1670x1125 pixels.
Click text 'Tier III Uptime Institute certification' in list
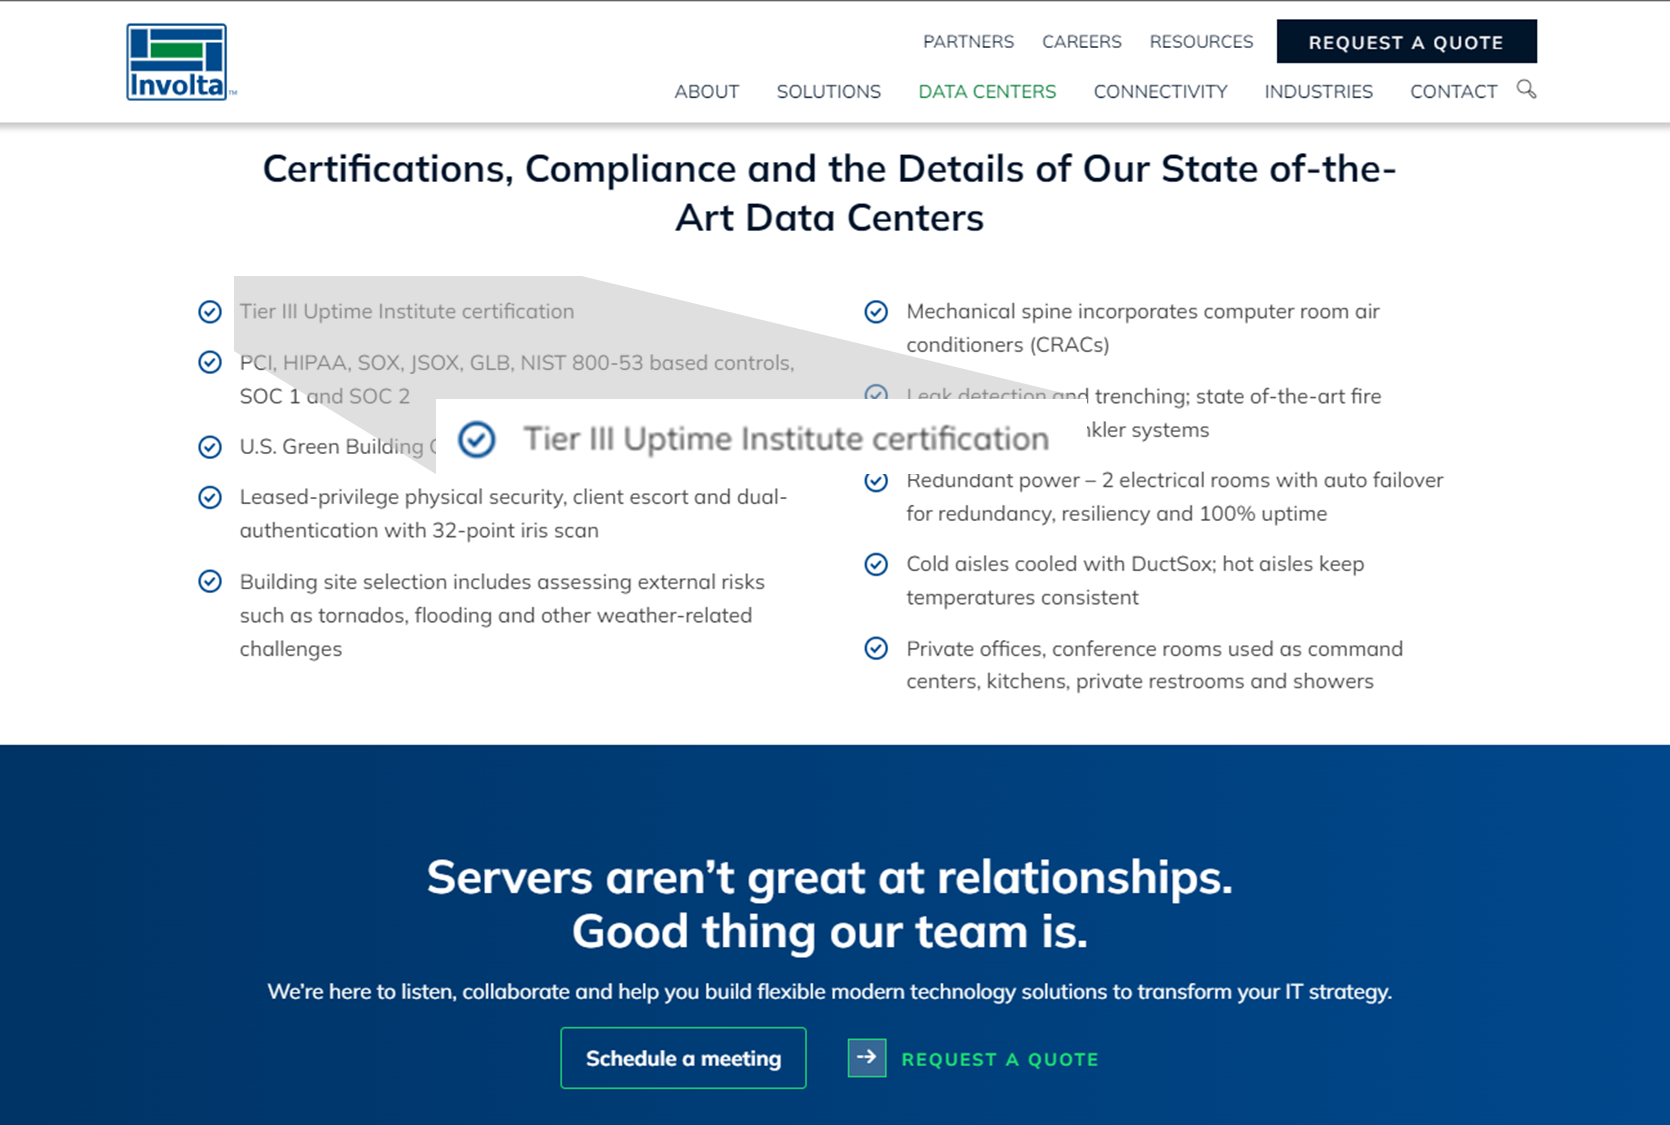[407, 311]
